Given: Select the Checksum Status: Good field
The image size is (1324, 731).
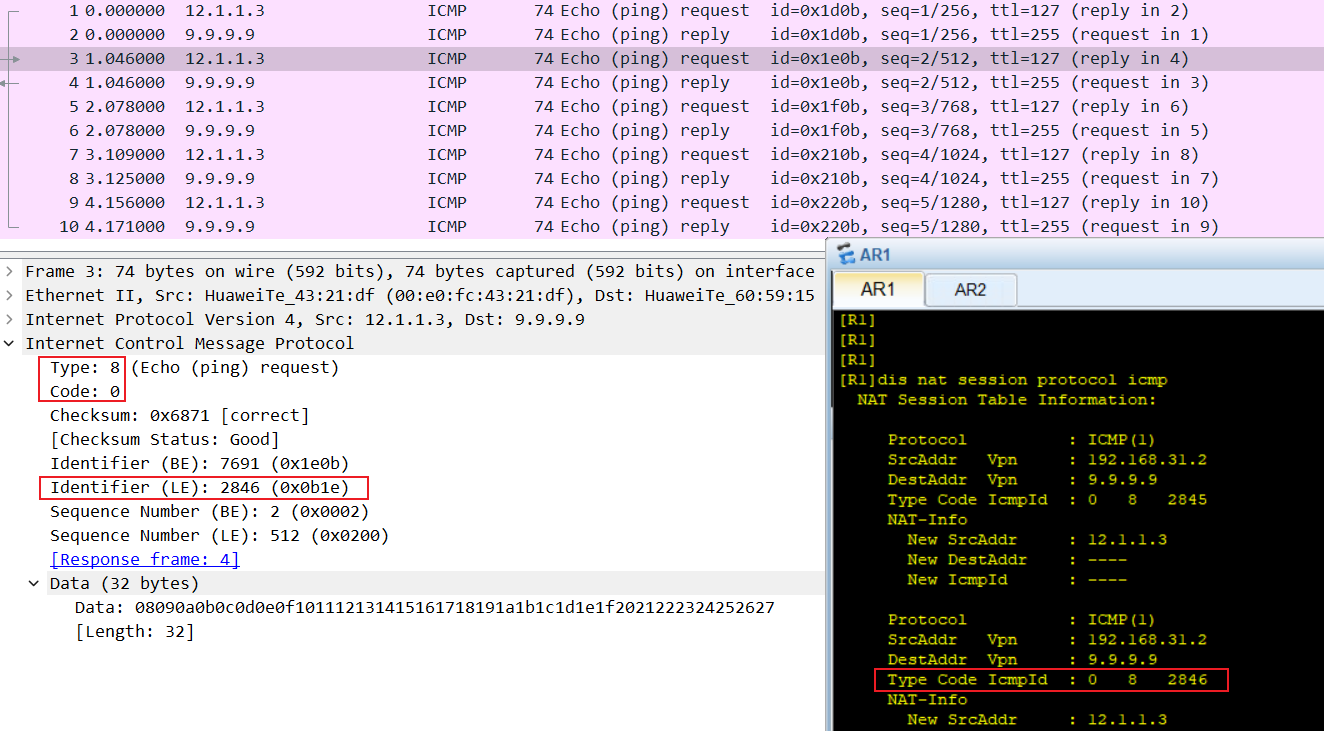Looking at the screenshot, I should (165, 439).
